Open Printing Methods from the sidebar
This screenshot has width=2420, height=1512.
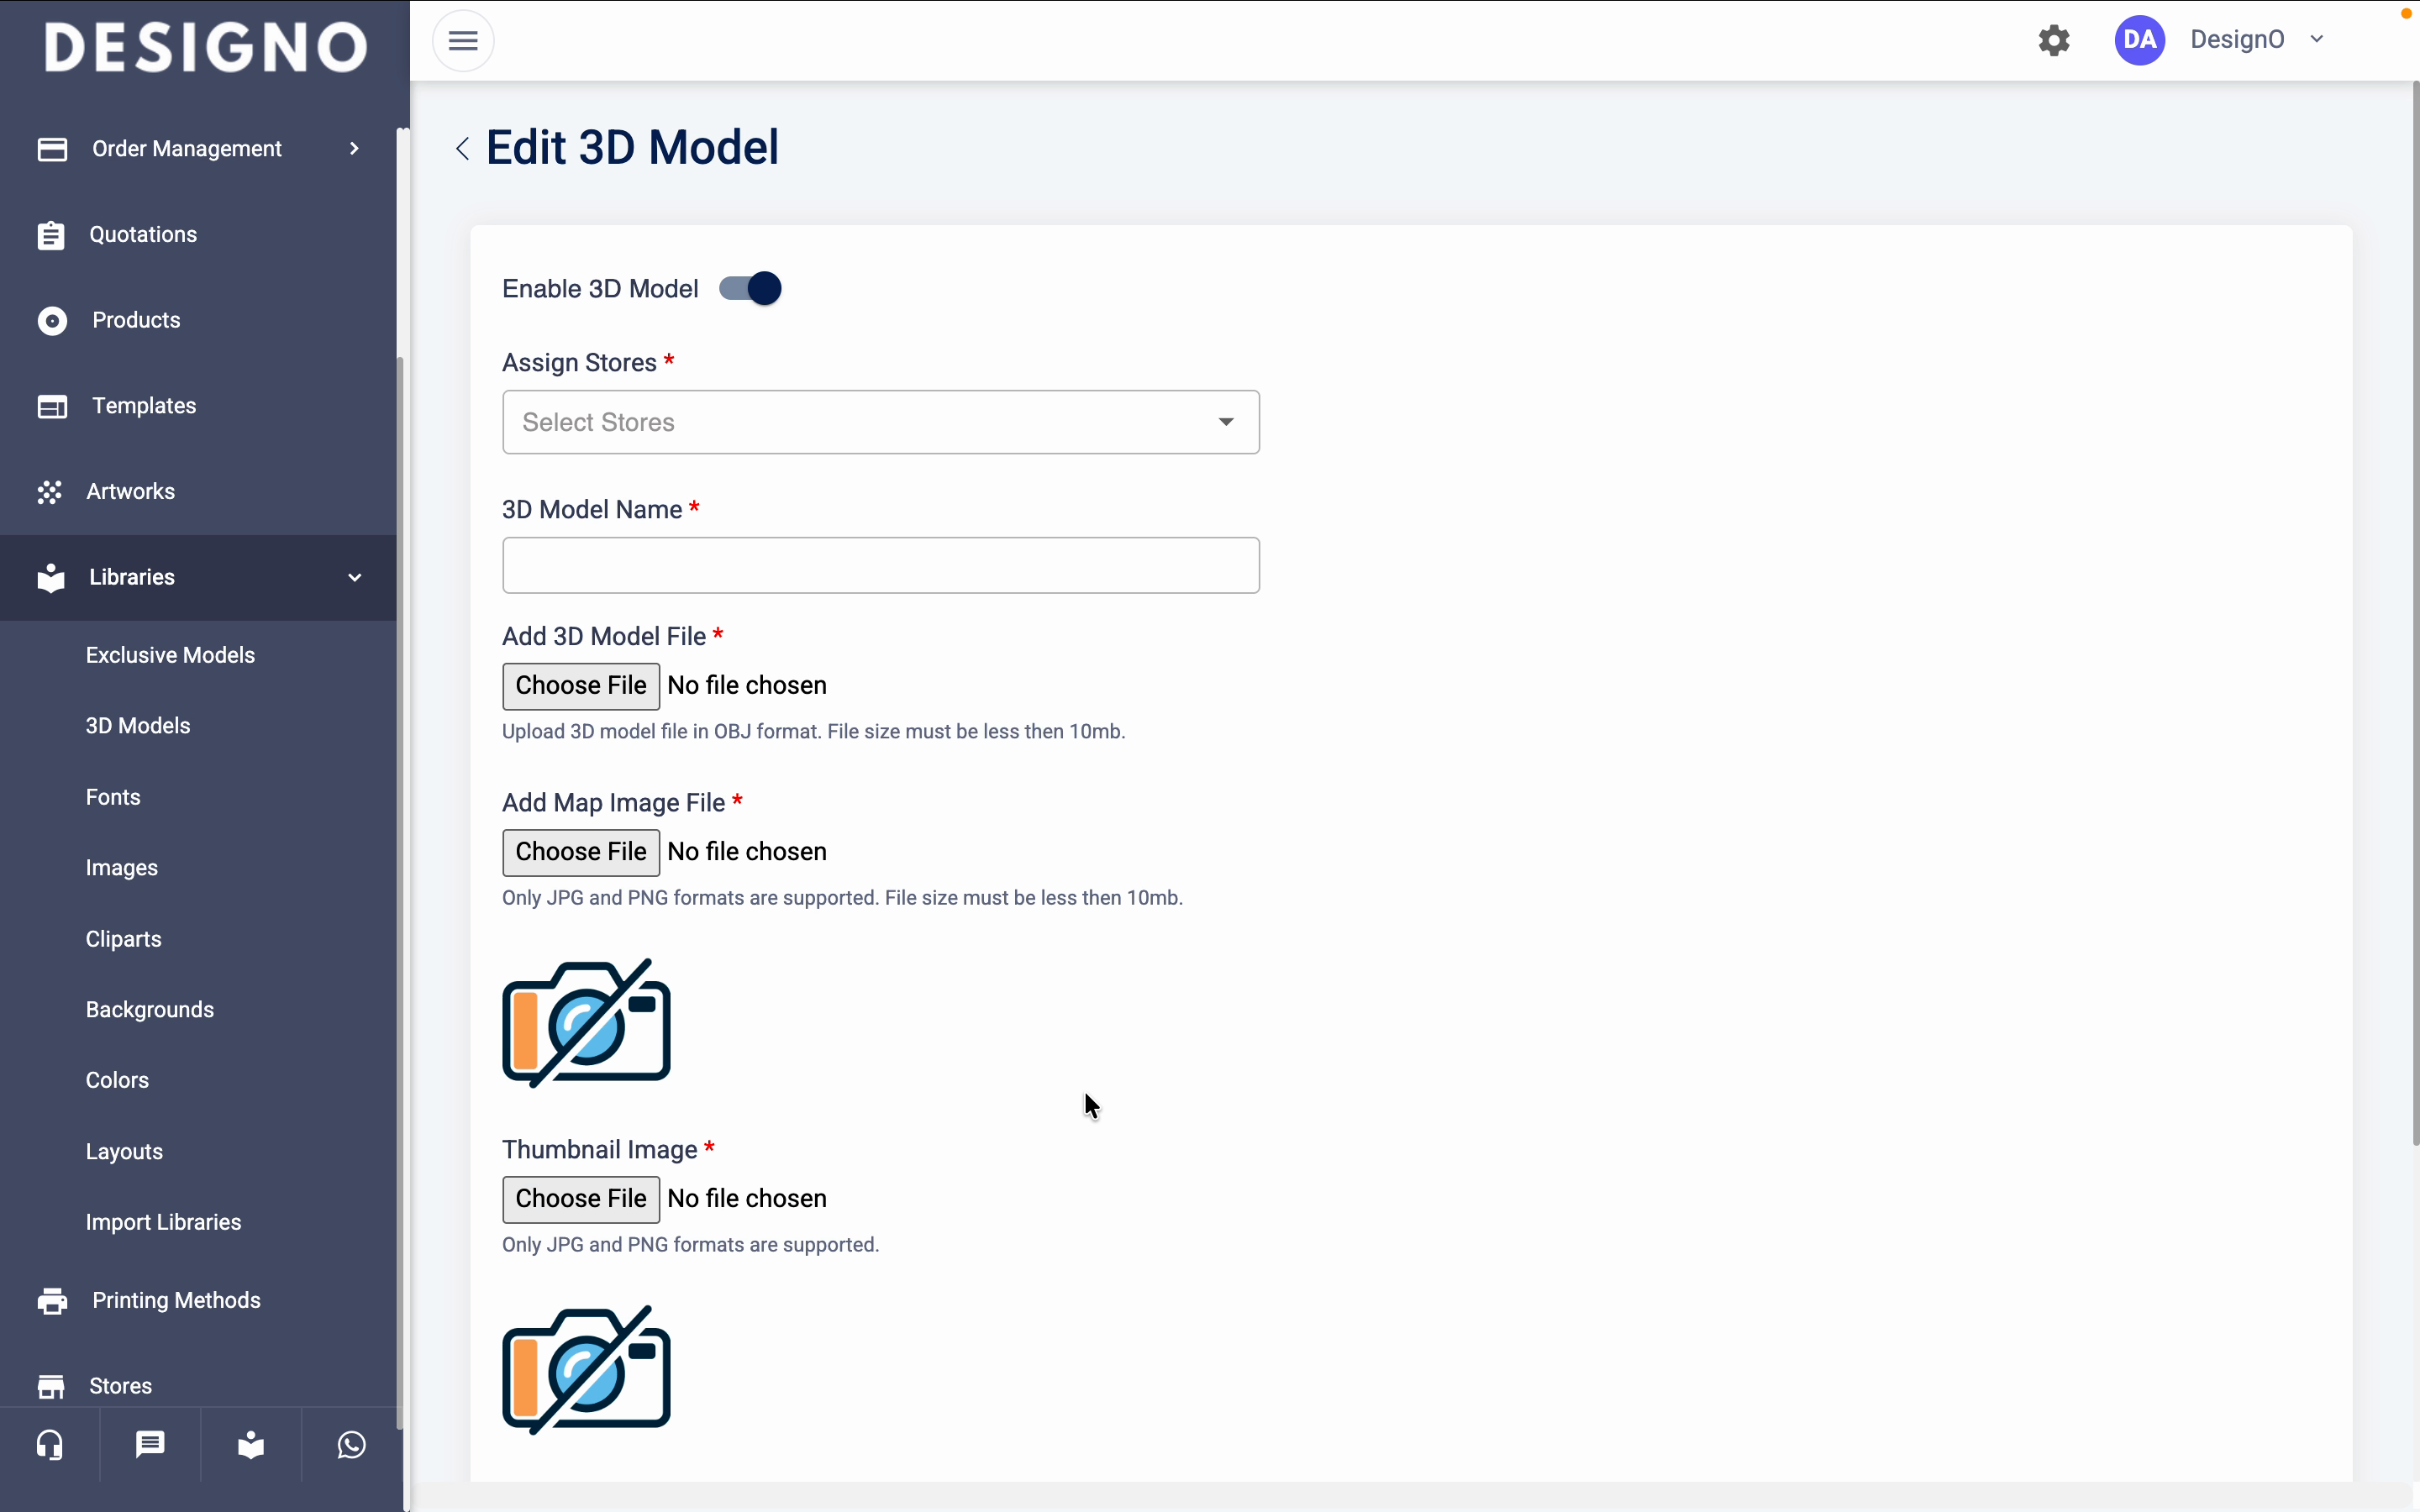176,1300
